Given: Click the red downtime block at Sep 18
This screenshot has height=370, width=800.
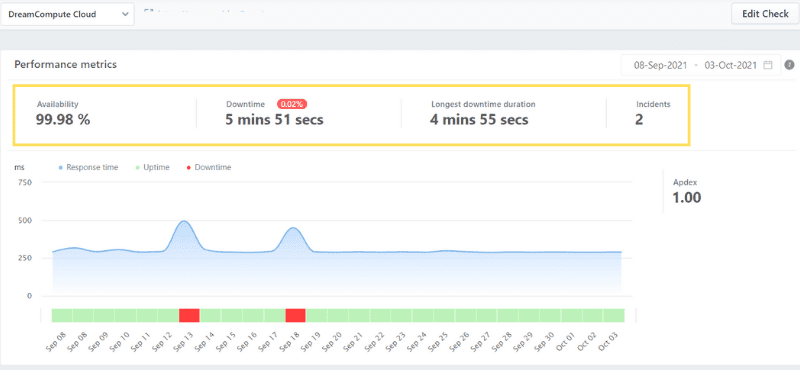Looking at the screenshot, I should tap(295, 315).
